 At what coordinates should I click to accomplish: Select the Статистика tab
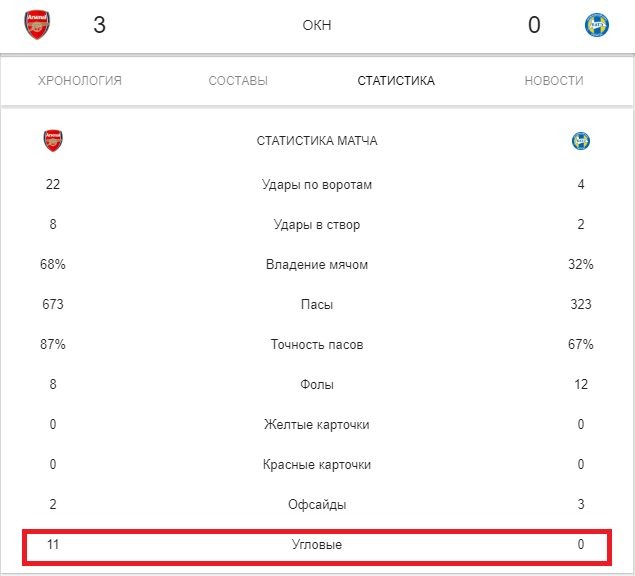tap(396, 81)
